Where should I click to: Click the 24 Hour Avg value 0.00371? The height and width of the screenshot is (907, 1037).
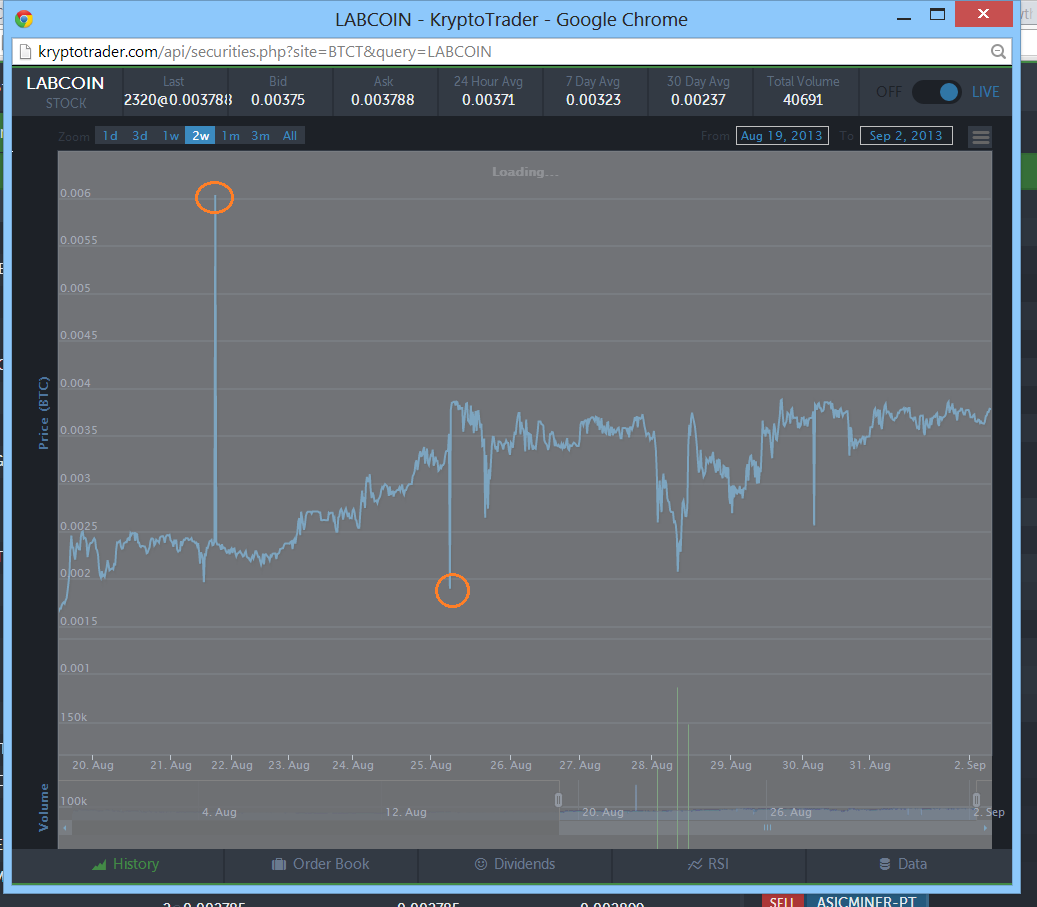point(488,100)
